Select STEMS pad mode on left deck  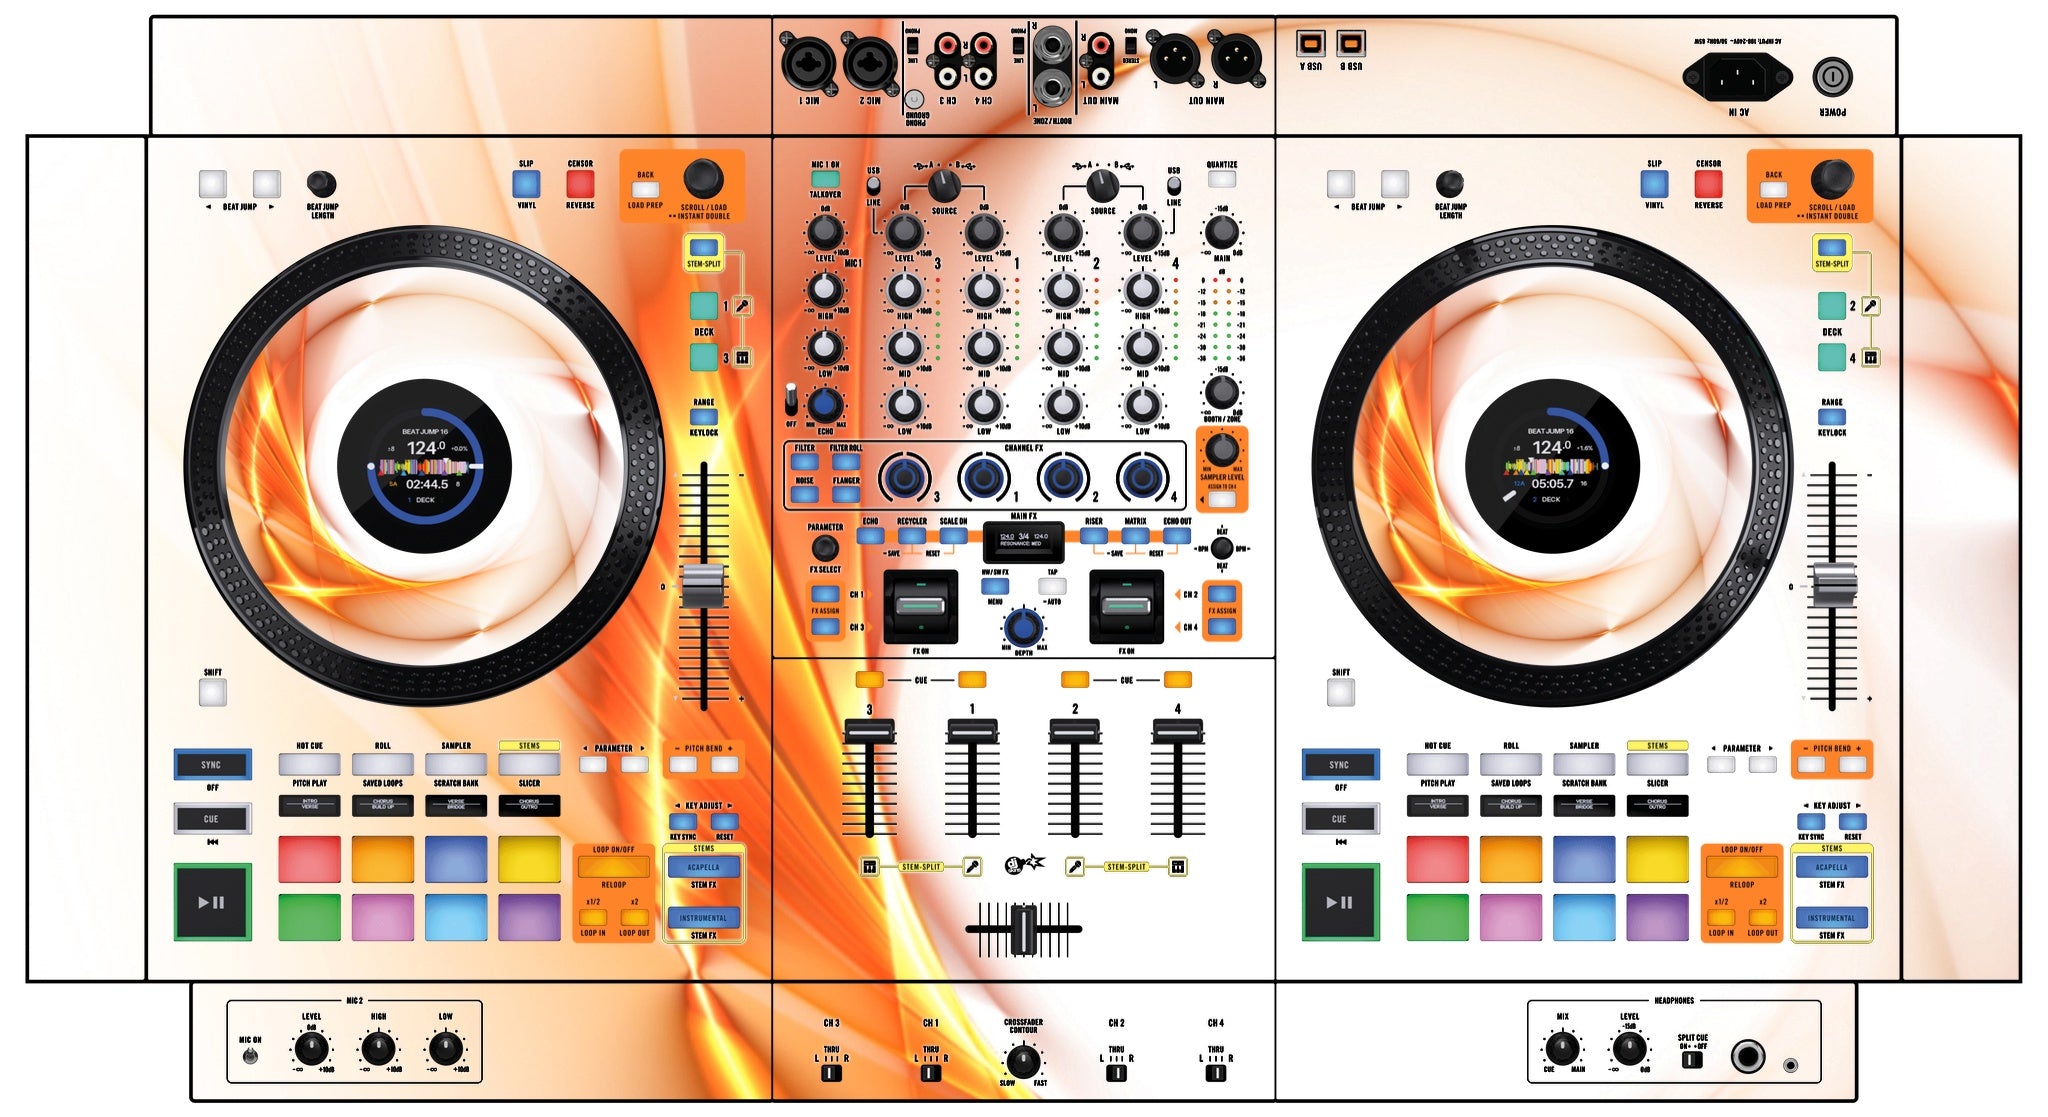point(529,765)
